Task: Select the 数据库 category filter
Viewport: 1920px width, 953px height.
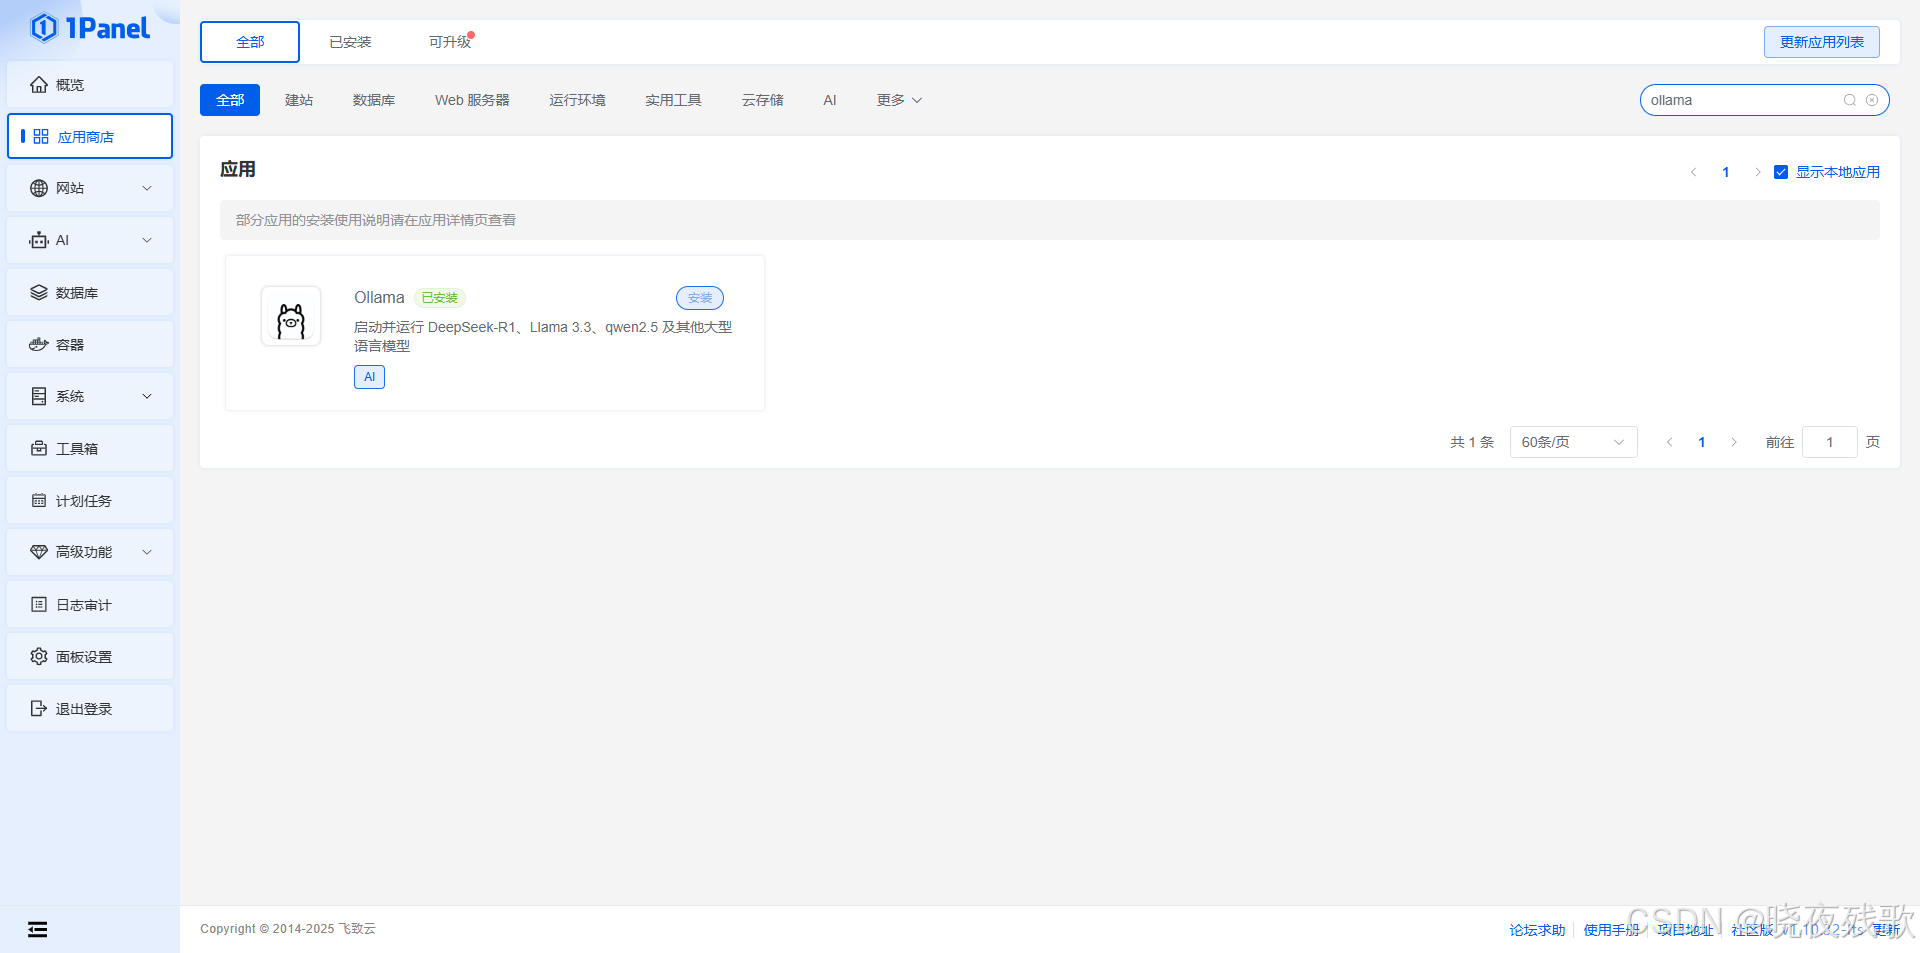Action: tap(374, 100)
